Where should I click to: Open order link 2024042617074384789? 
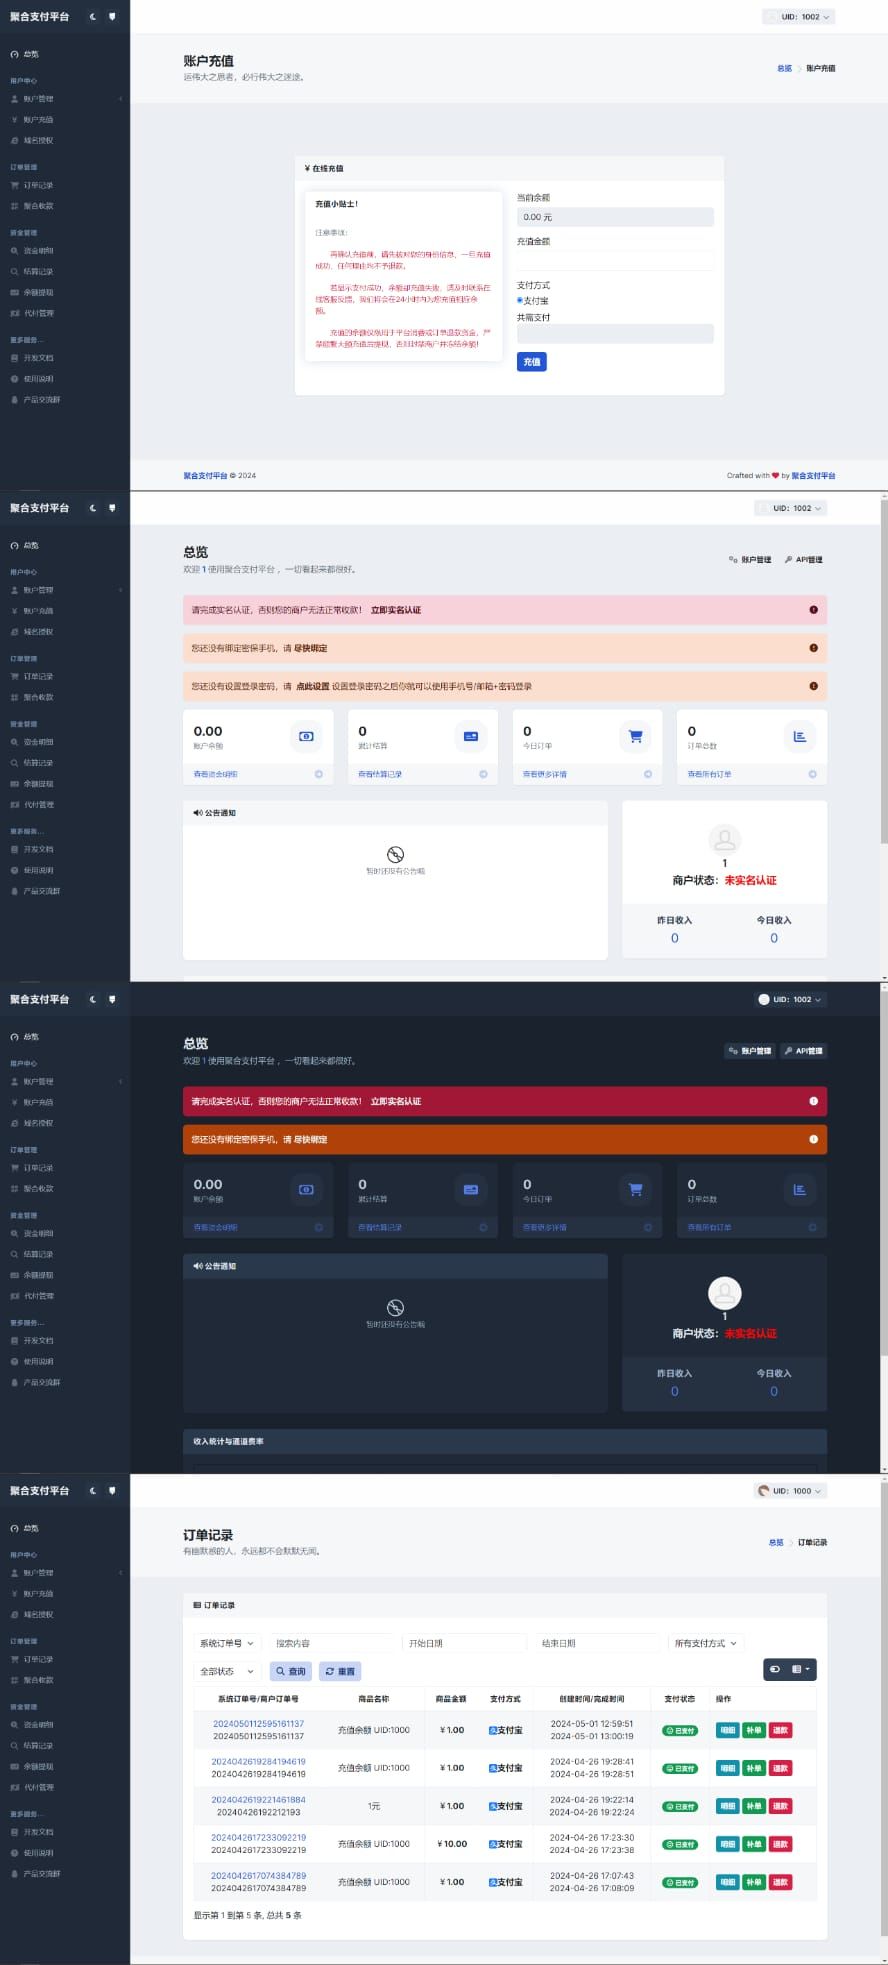[x=258, y=1875]
